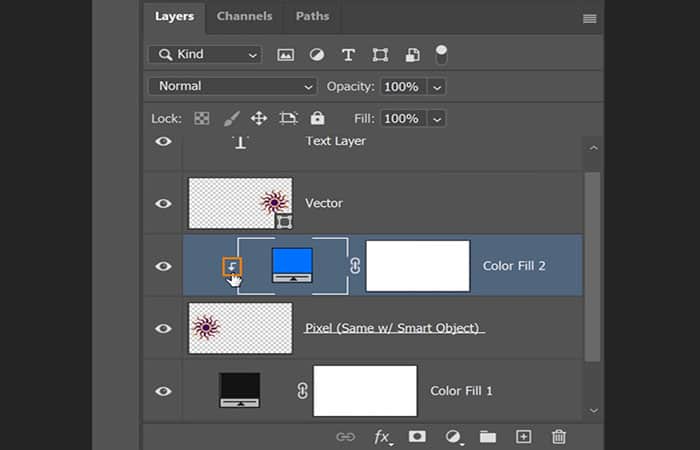Image resolution: width=700 pixels, height=450 pixels.
Task: Lock all layer attributes padlock
Action: pos(317,118)
